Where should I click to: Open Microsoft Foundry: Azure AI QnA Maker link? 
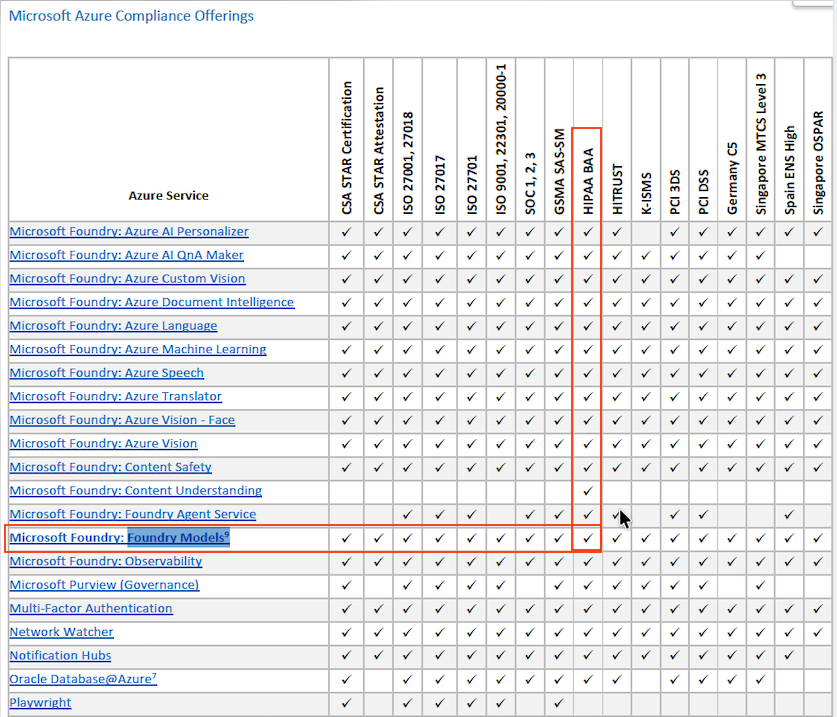click(127, 255)
